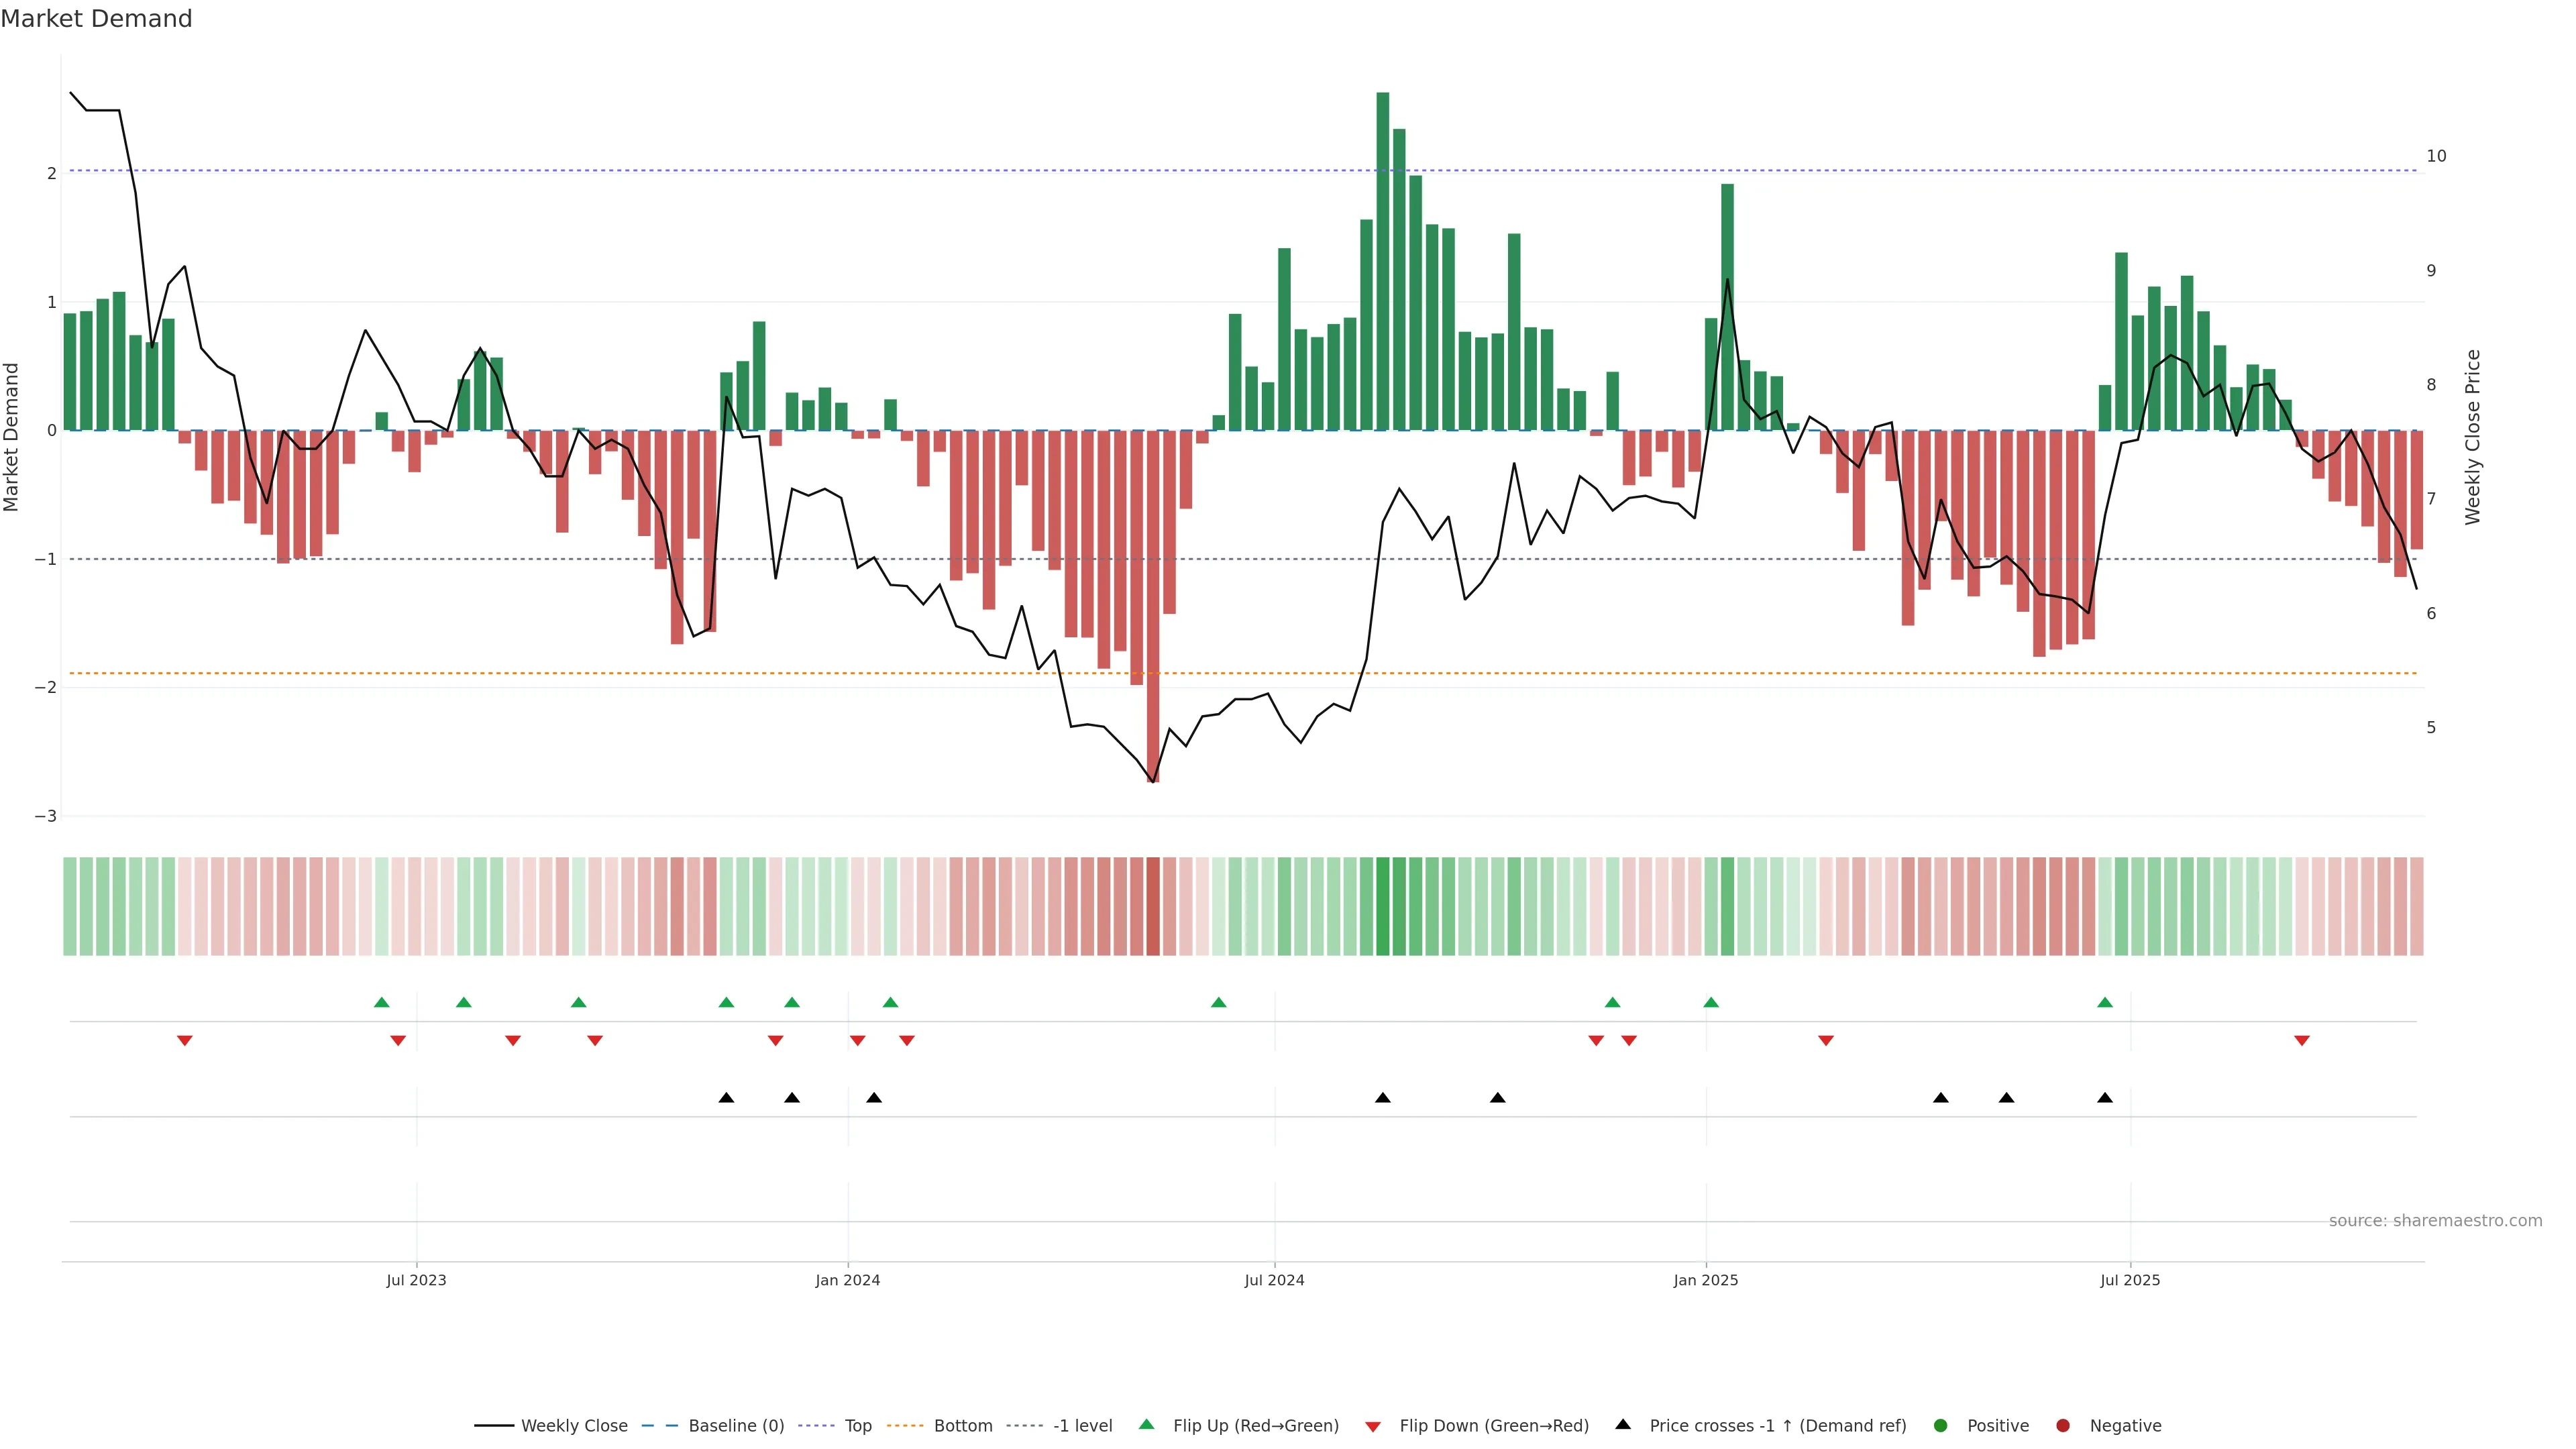Viewport: 2576px width, 1449px height.
Task: Click the Weekly Close black line legend marker
Action: [494, 1426]
